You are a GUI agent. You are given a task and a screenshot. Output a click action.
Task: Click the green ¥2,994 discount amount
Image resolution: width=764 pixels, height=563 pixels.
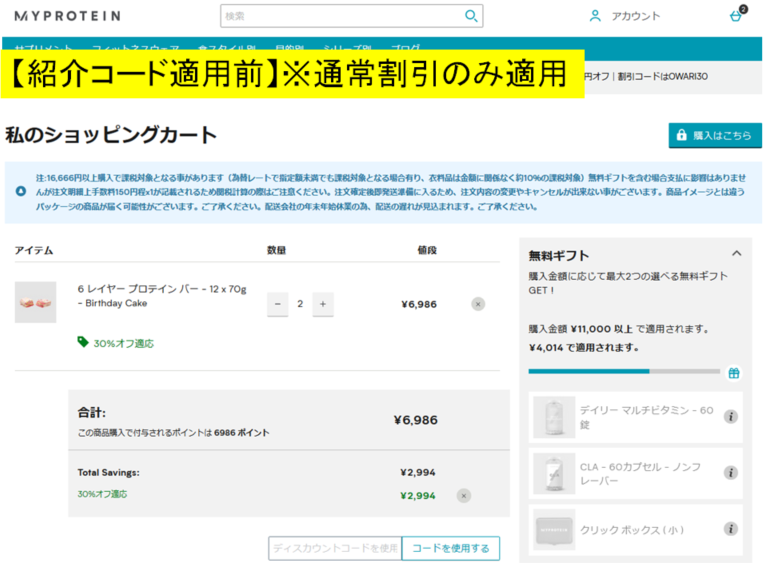(418, 496)
